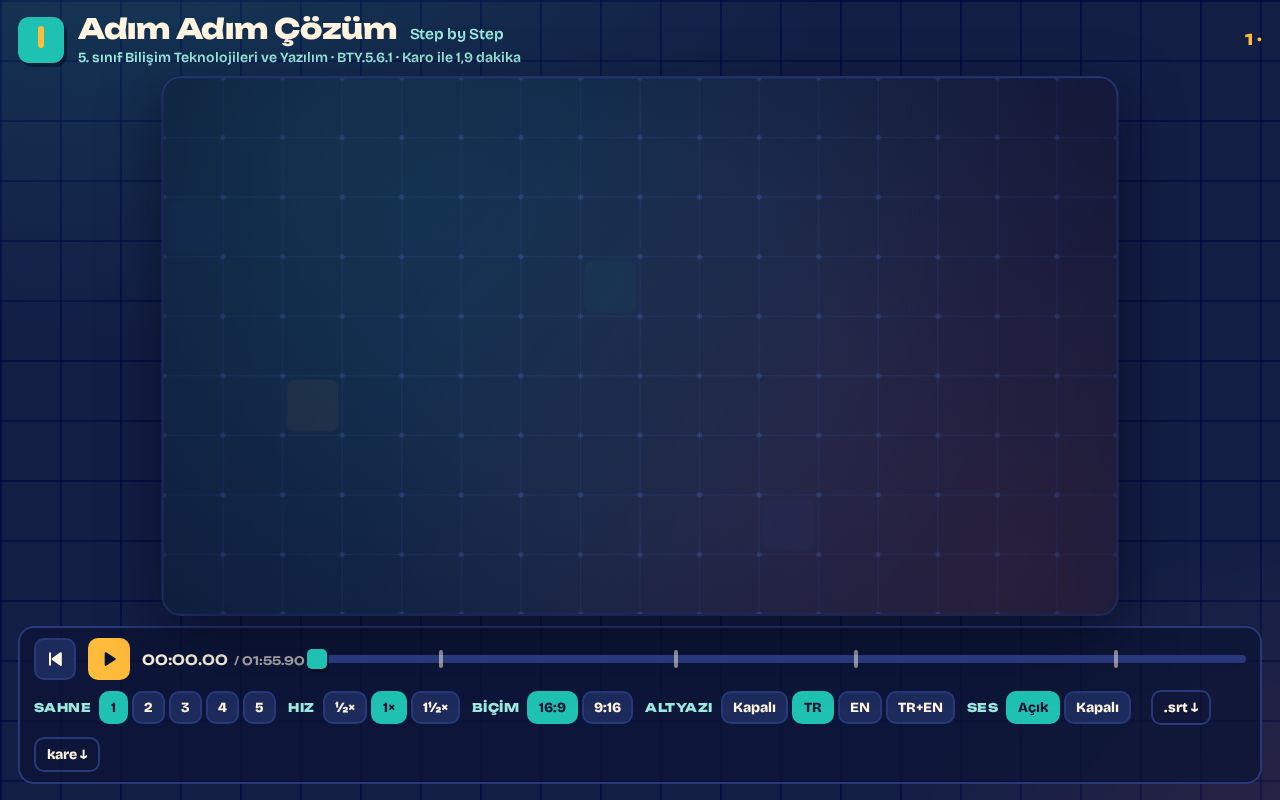
Task: Click the fourth scene marker on the timeline
Action: [x=1116, y=659]
